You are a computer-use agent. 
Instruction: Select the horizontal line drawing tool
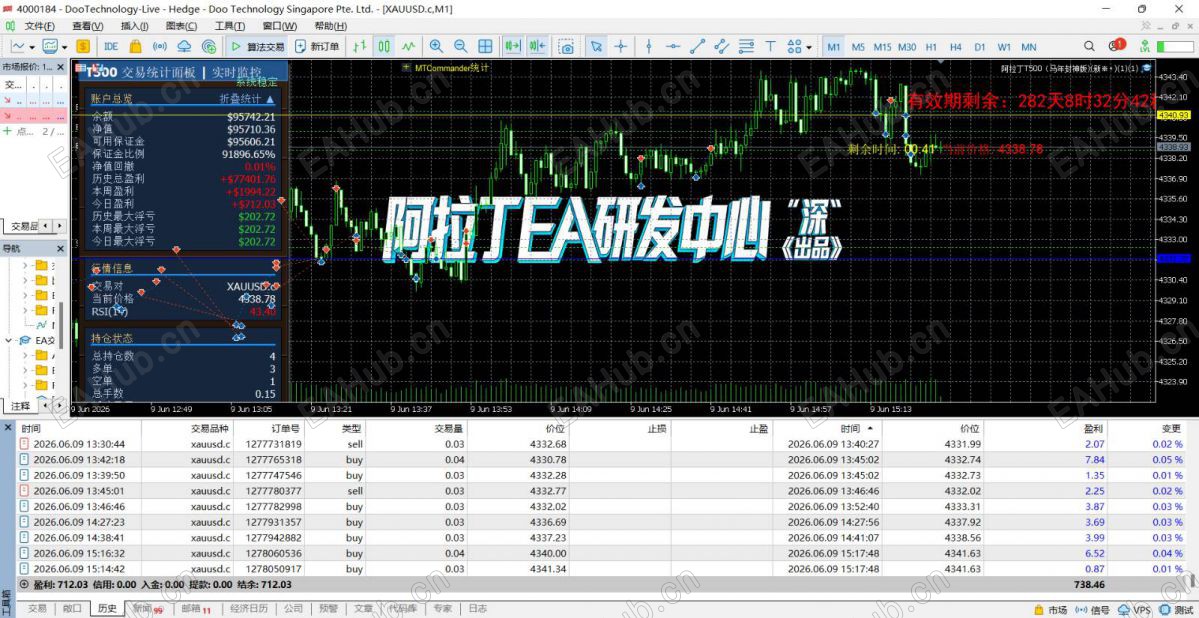pos(673,47)
